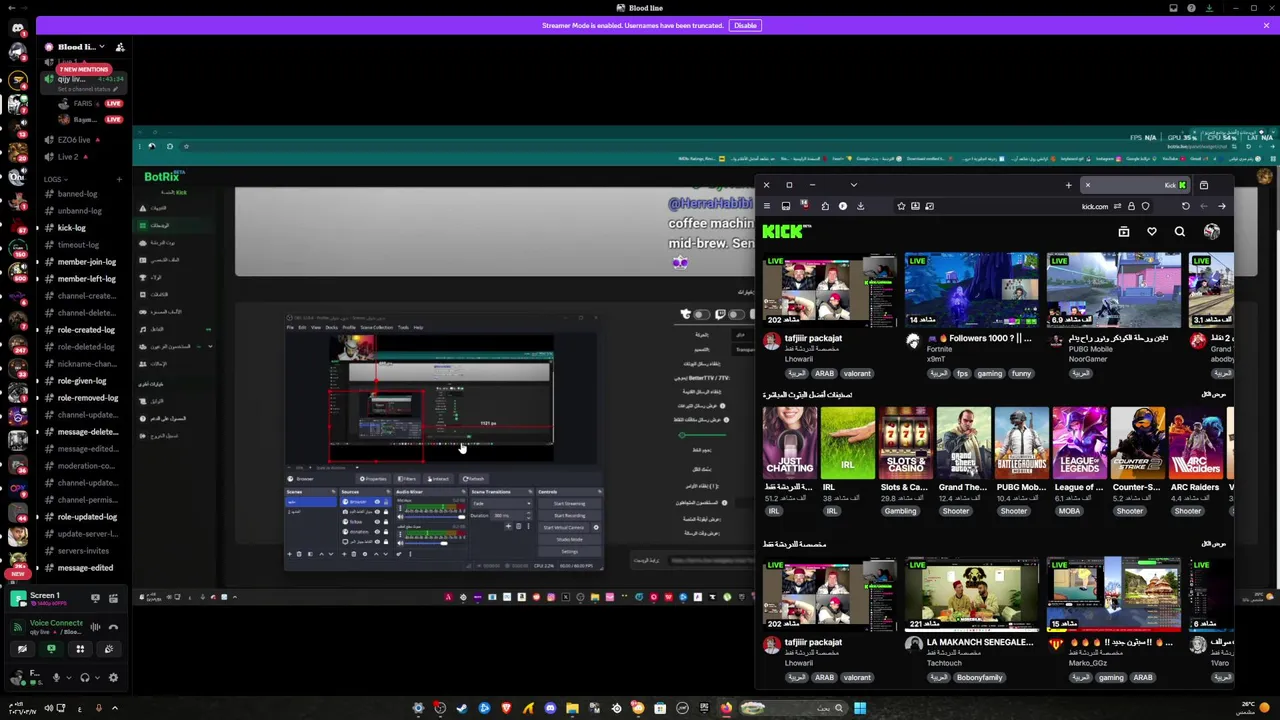Image resolution: width=1280 pixels, height=720 pixels.
Task: Open Discord user settings gear
Action: [x=113, y=678]
